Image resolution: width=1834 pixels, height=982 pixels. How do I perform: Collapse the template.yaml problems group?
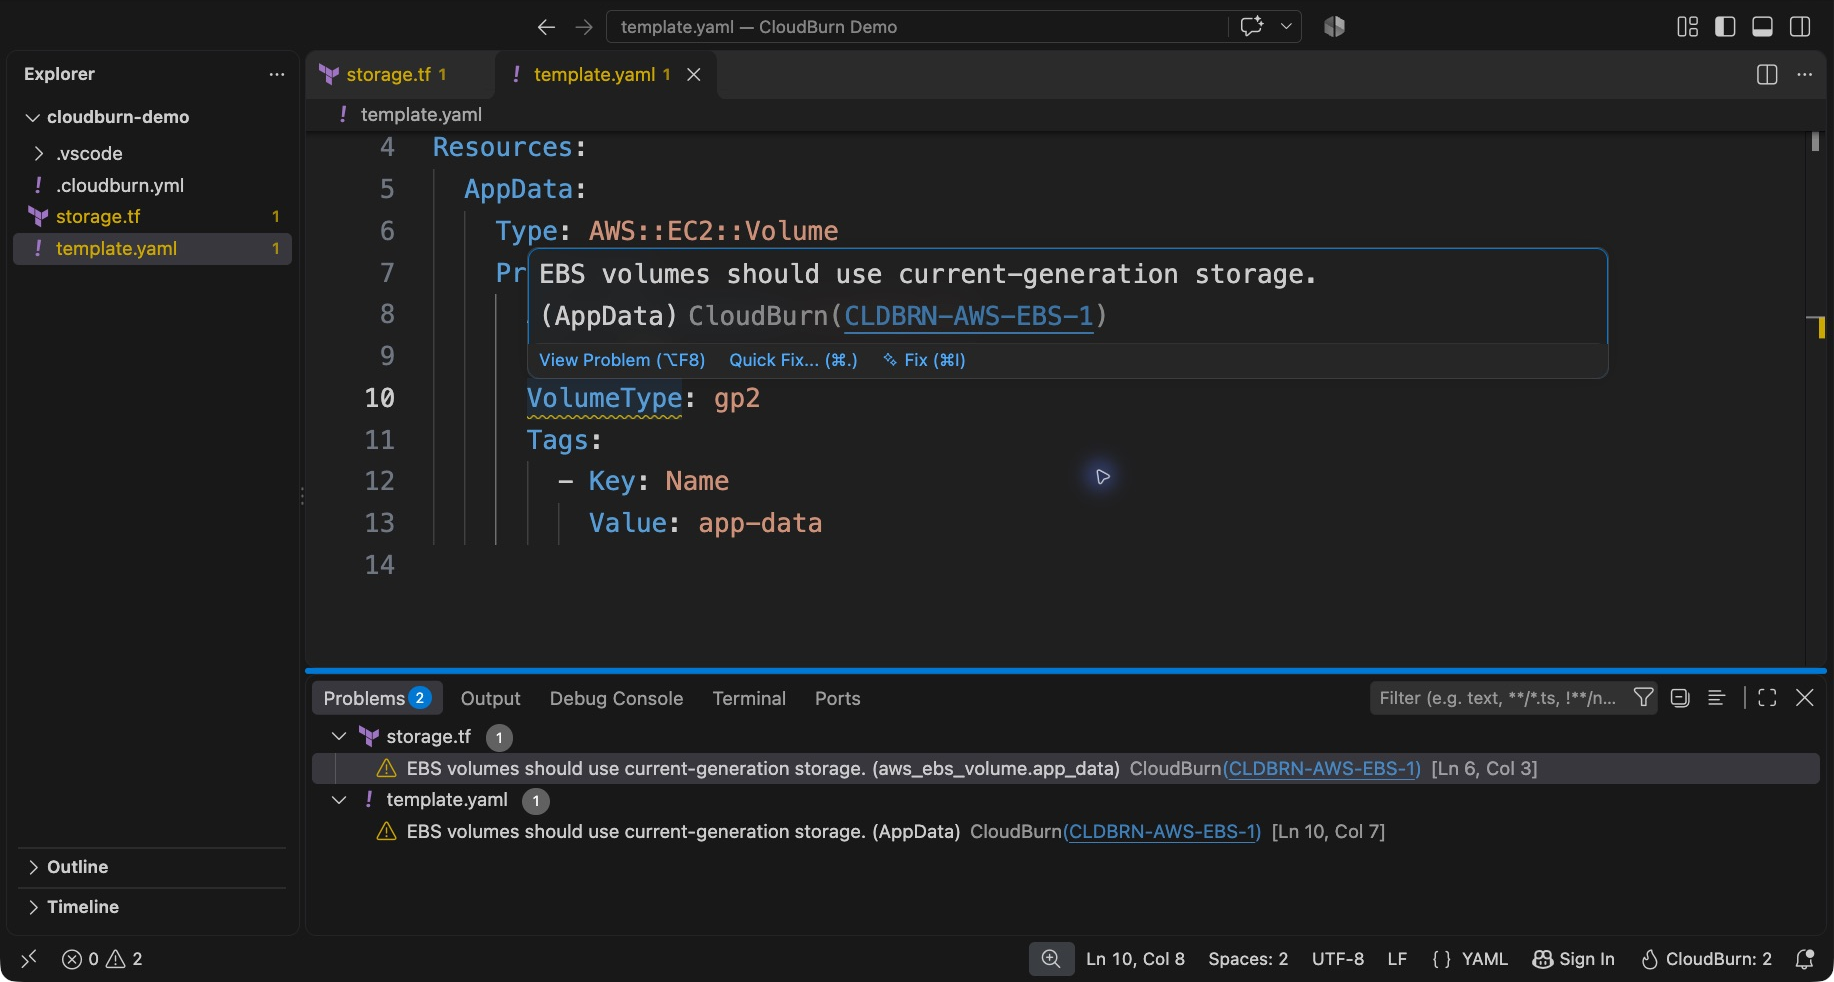point(339,800)
